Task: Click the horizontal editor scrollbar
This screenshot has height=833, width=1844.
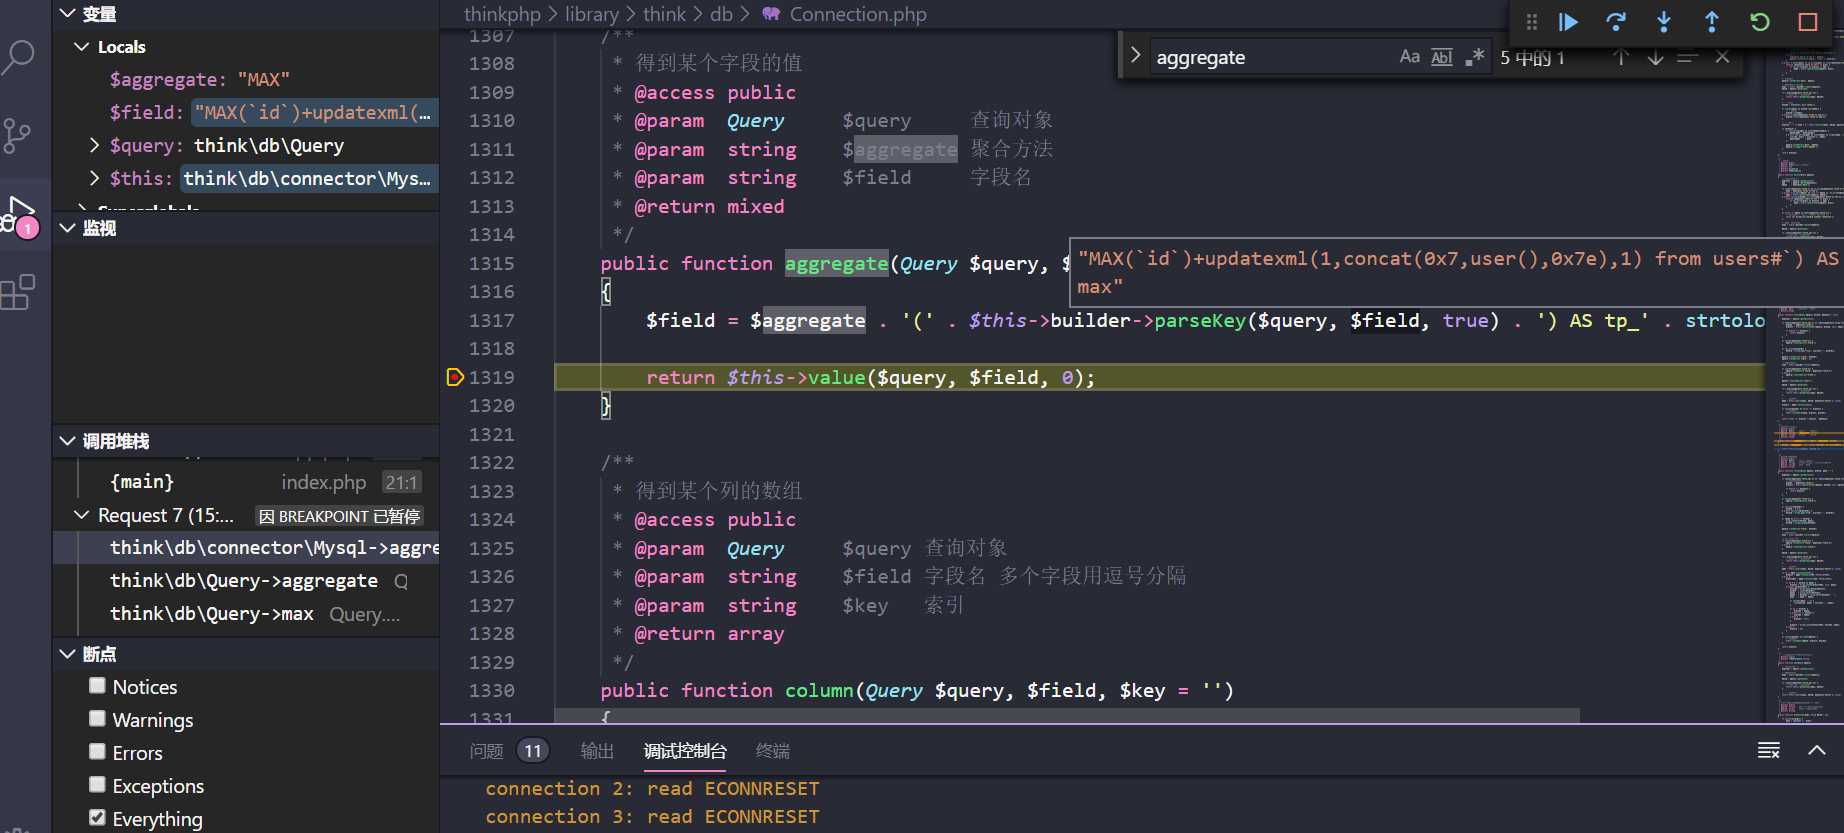Action: pos(1067,716)
